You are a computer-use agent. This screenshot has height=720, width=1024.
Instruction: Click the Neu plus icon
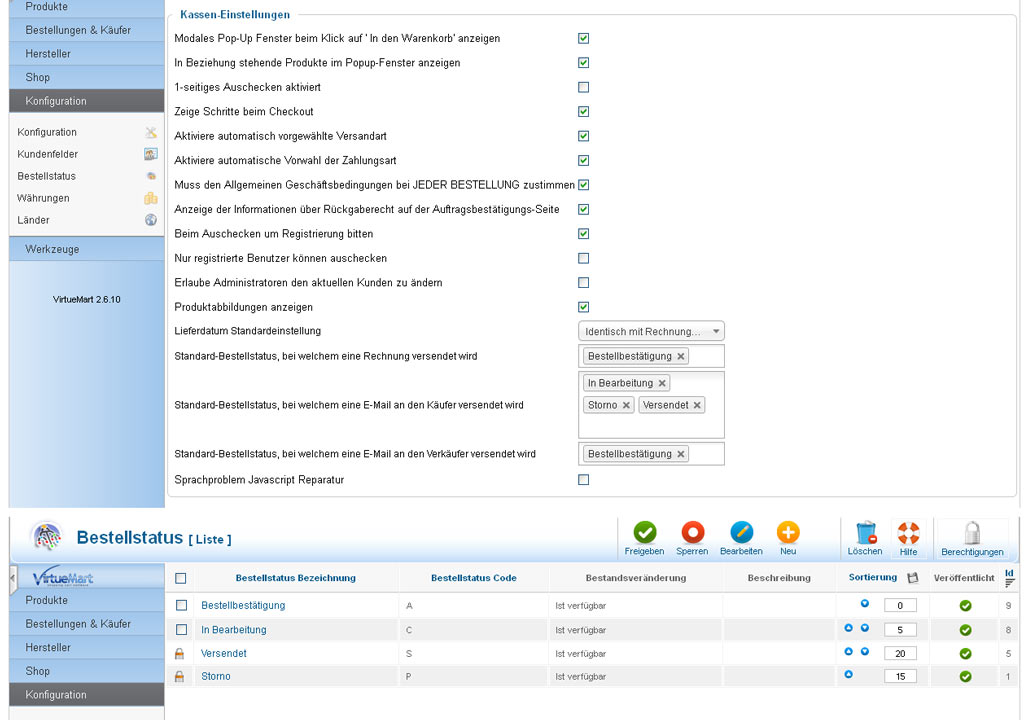point(788,534)
